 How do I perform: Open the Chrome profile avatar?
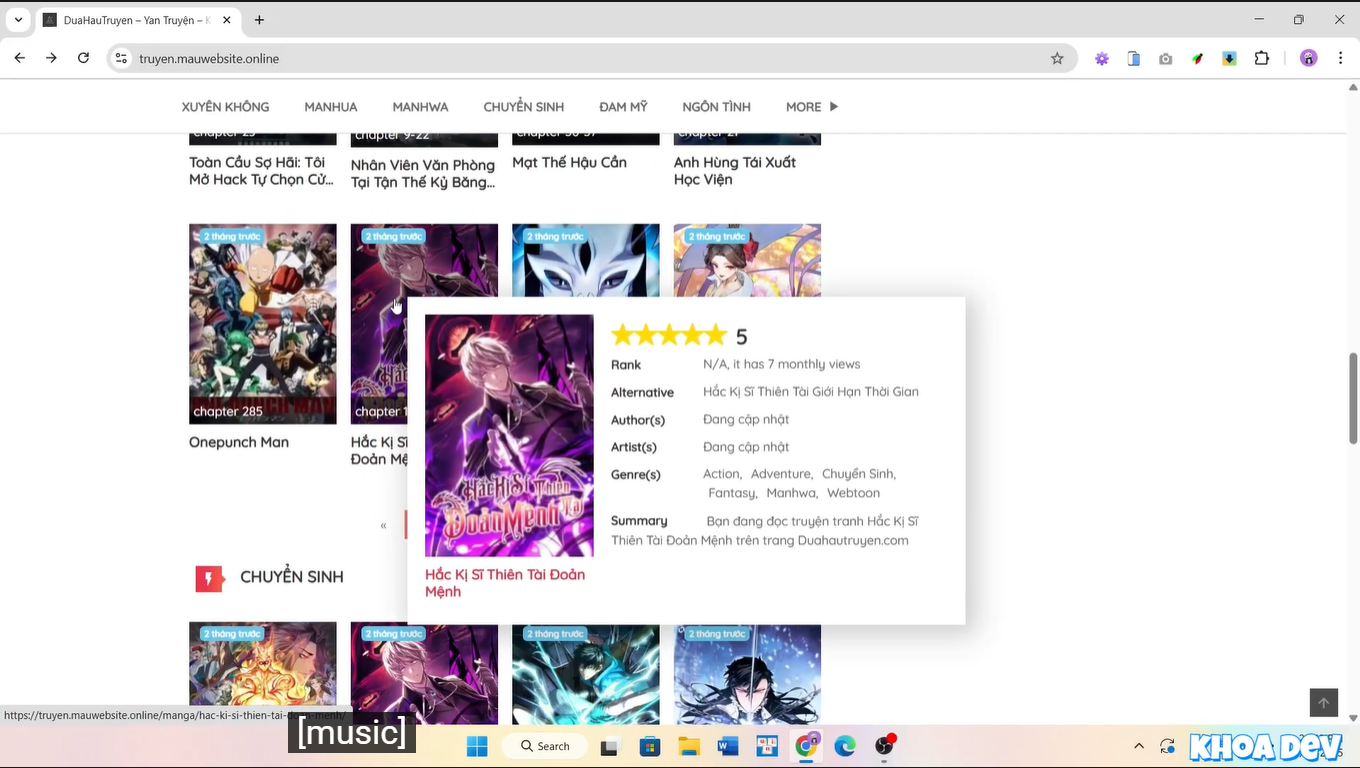pyautogui.click(x=1309, y=58)
